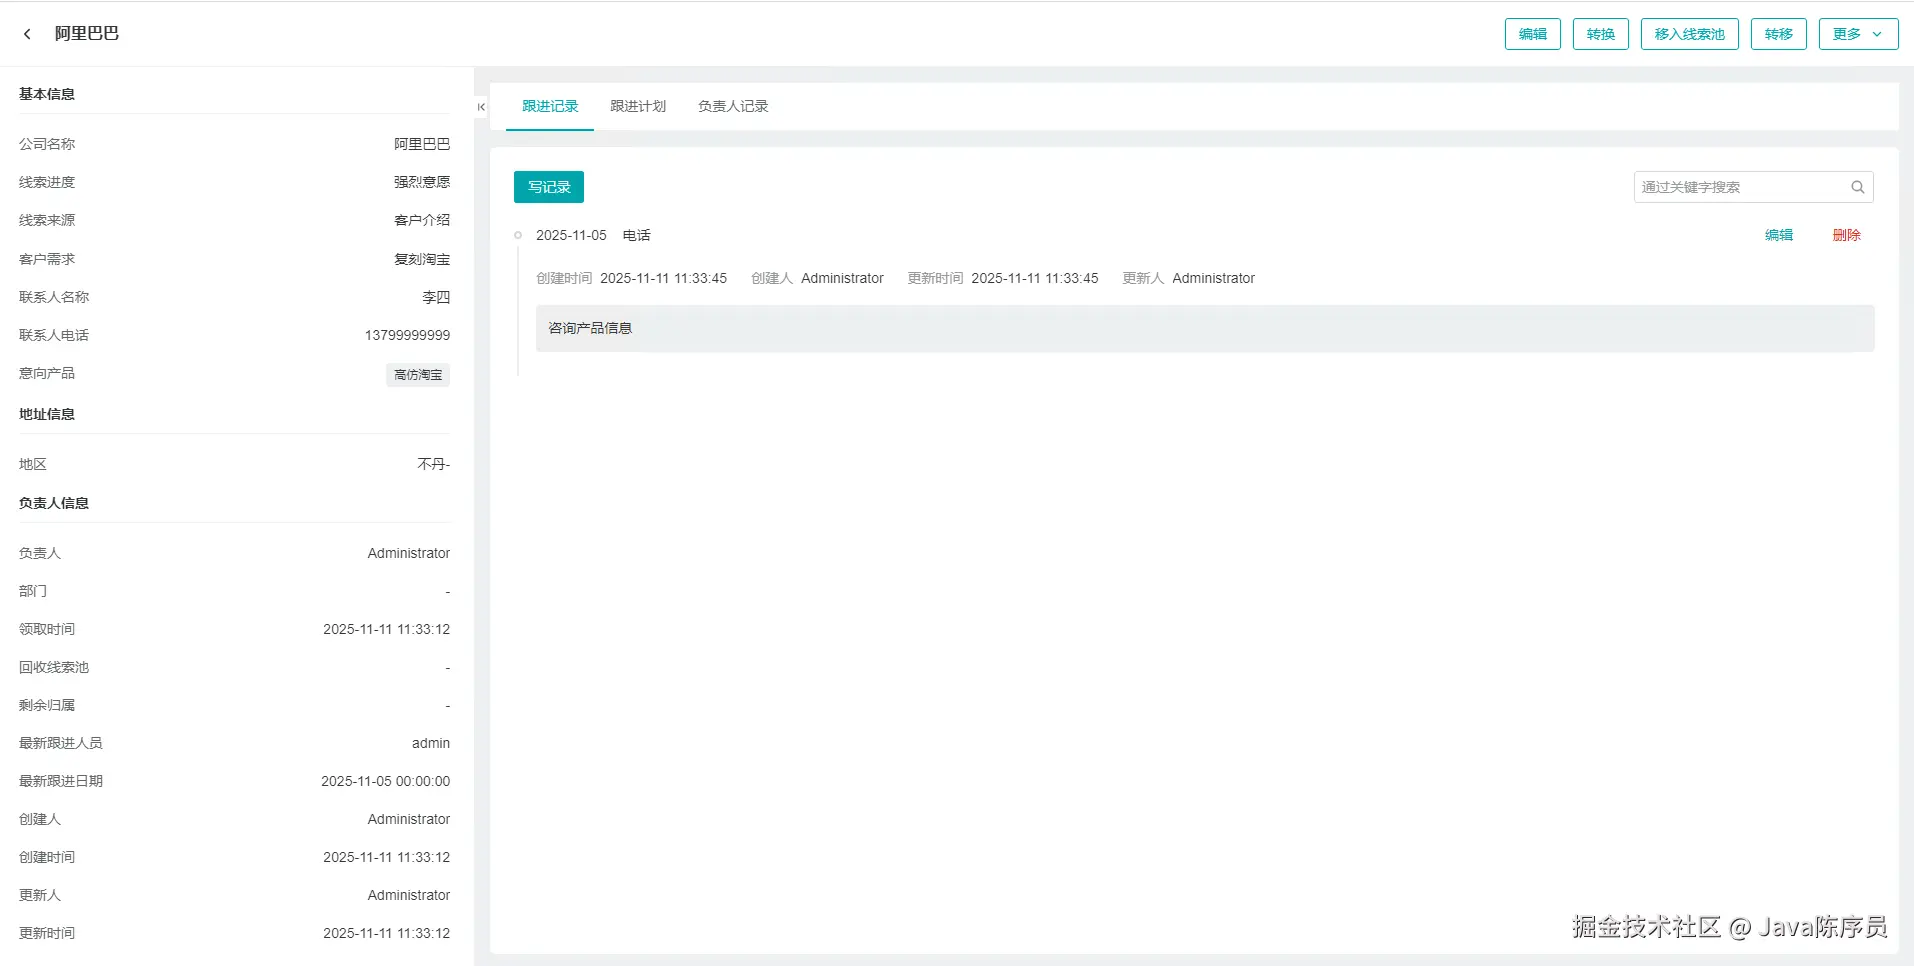Click the 转移 button

(x=1778, y=34)
